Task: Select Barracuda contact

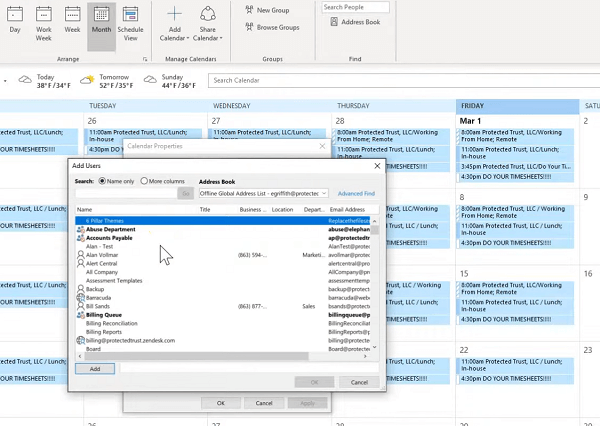Action: tap(223, 298)
